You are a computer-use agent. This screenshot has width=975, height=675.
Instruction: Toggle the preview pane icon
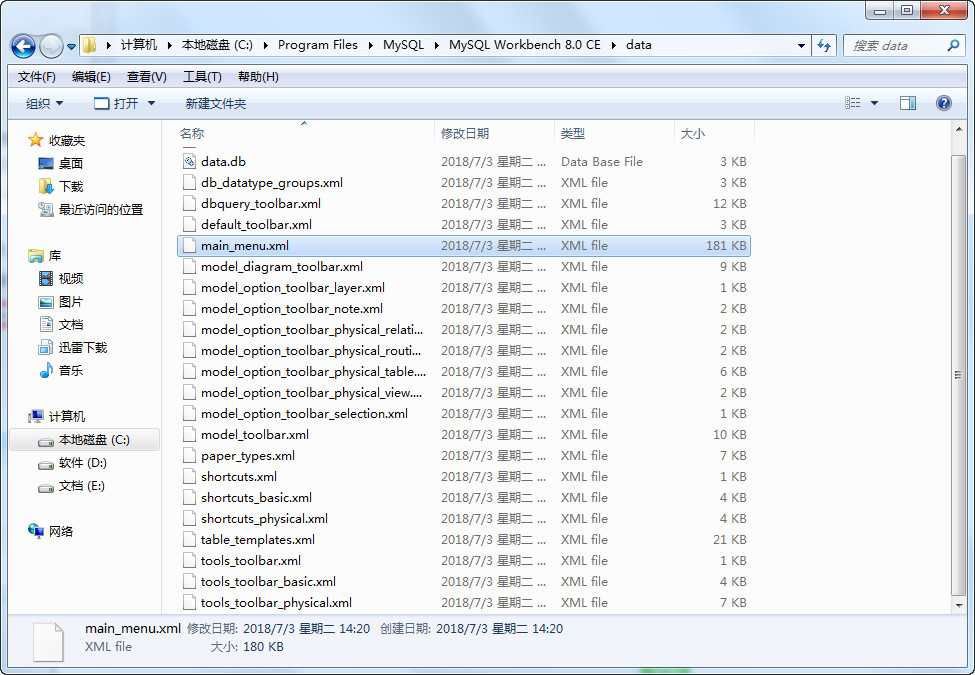(x=908, y=103)
